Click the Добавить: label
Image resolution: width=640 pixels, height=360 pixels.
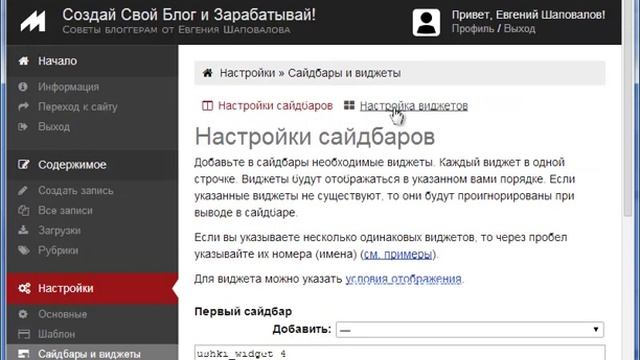point(302,329)
